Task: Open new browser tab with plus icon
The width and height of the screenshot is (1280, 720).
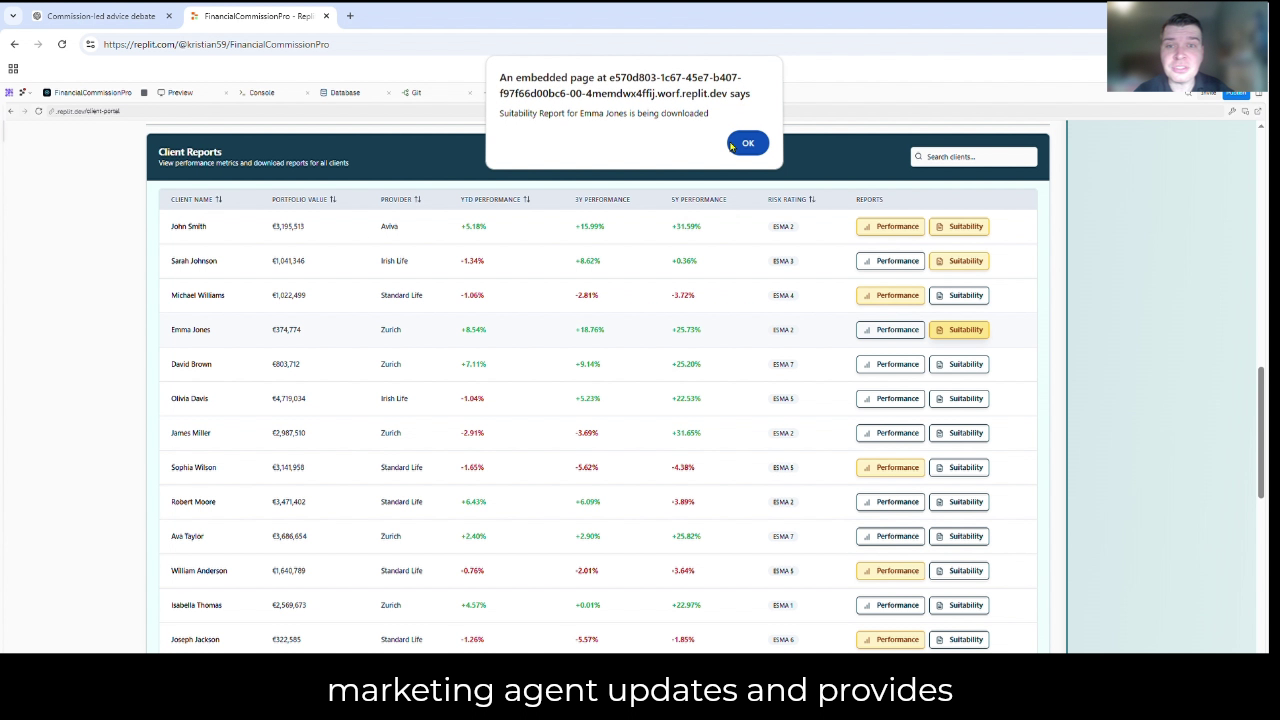Action: pyautogui.click(x=350, y=16)
